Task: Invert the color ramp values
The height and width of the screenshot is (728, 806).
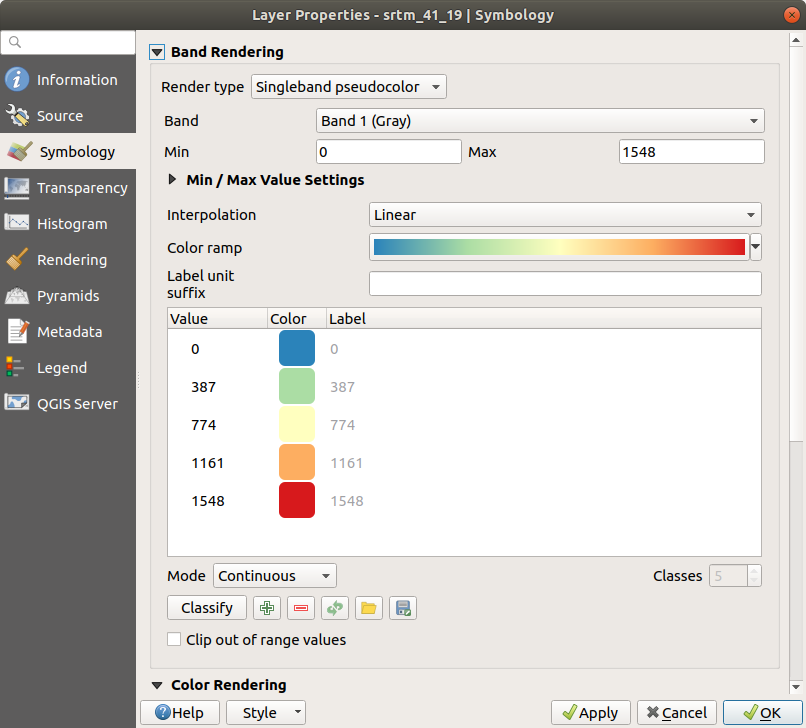Action: click(334, 607)
